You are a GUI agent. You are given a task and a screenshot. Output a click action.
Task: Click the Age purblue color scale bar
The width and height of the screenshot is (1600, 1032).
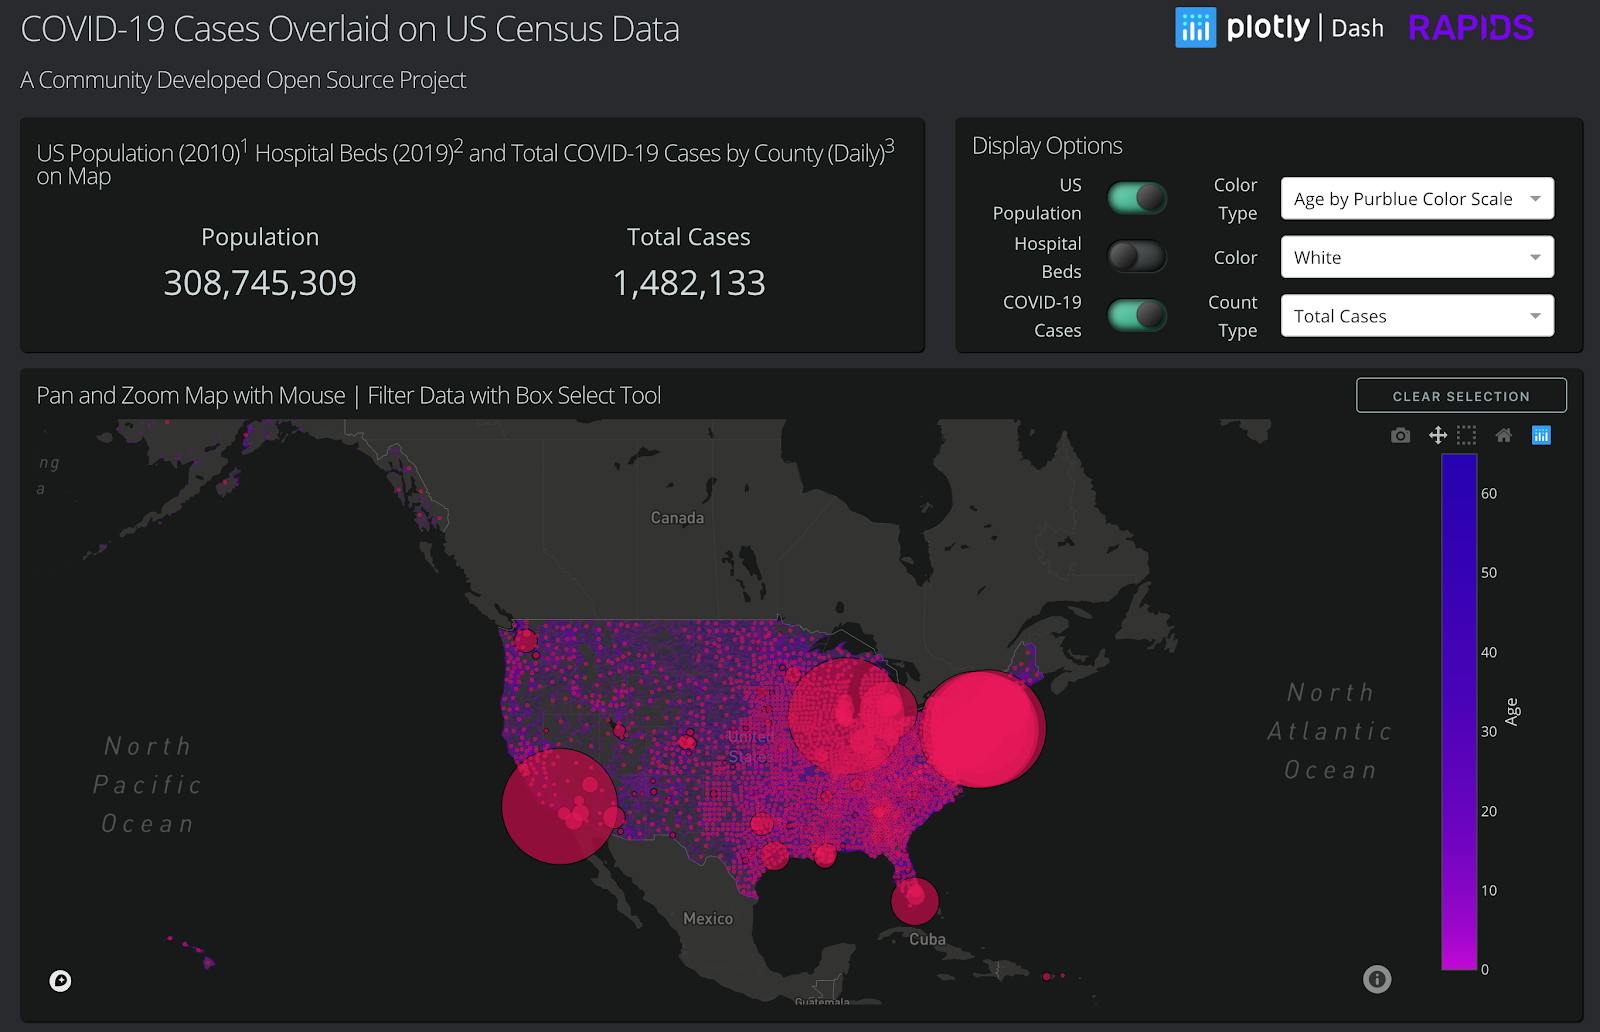pyautogui.click(x=1459, y=712)
